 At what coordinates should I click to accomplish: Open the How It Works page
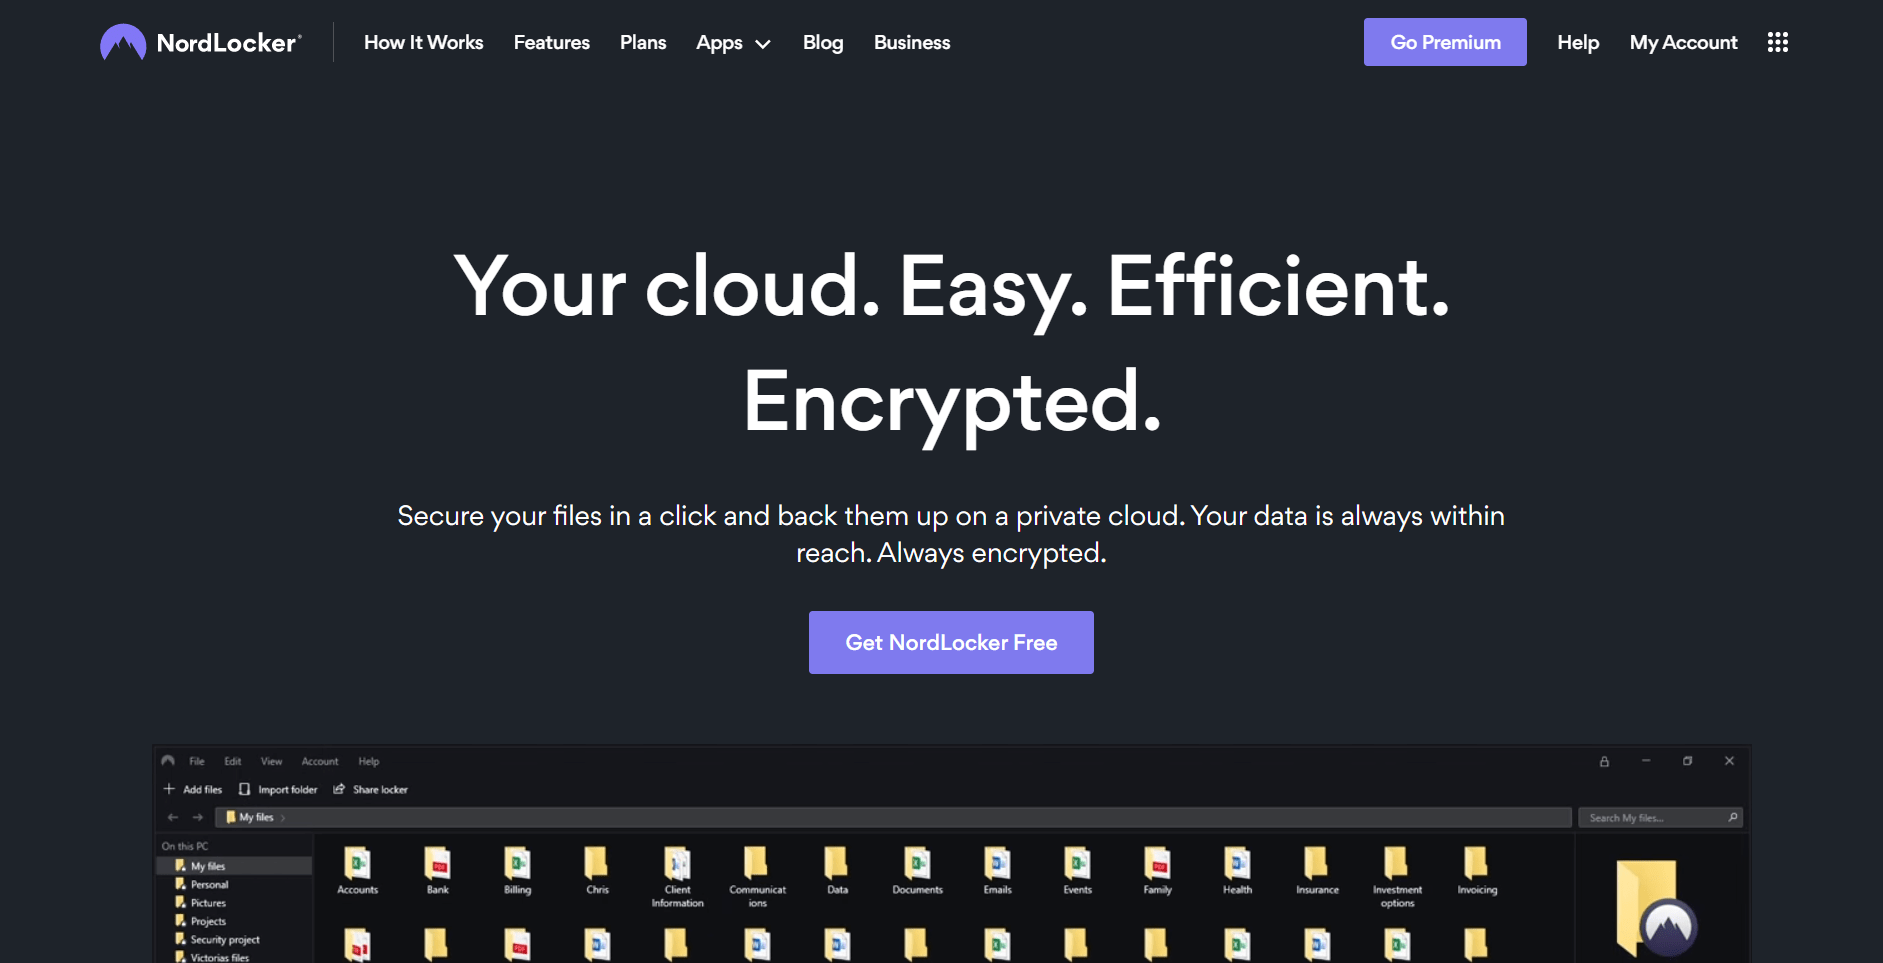pyautogui.click(x=423, y=42)
